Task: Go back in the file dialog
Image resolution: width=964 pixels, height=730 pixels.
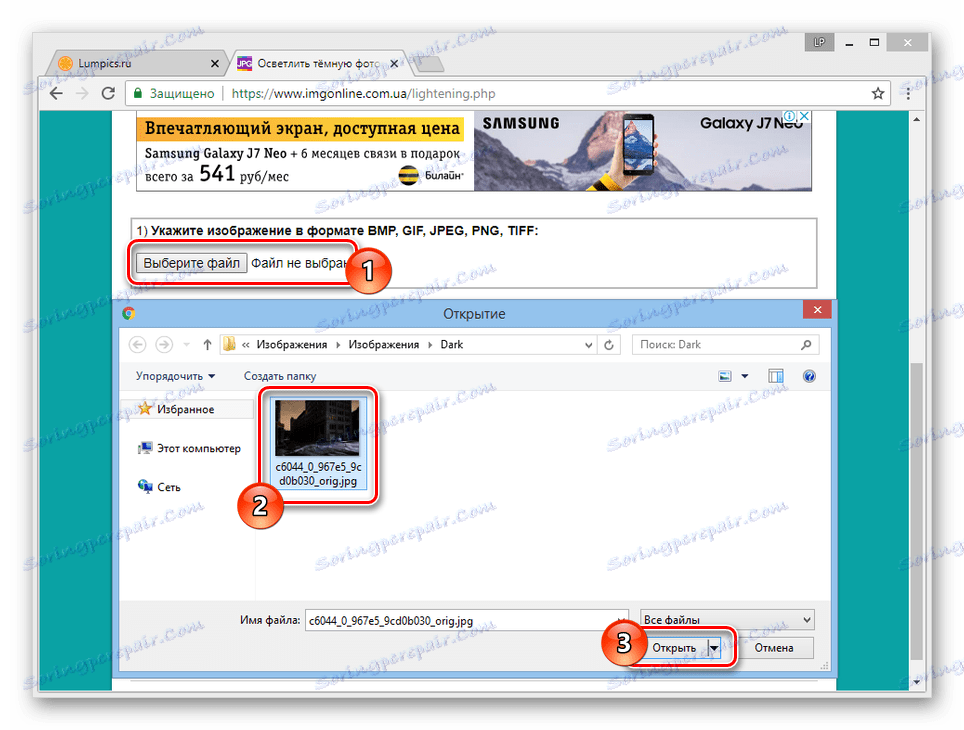Action: (x=138, y=345)
